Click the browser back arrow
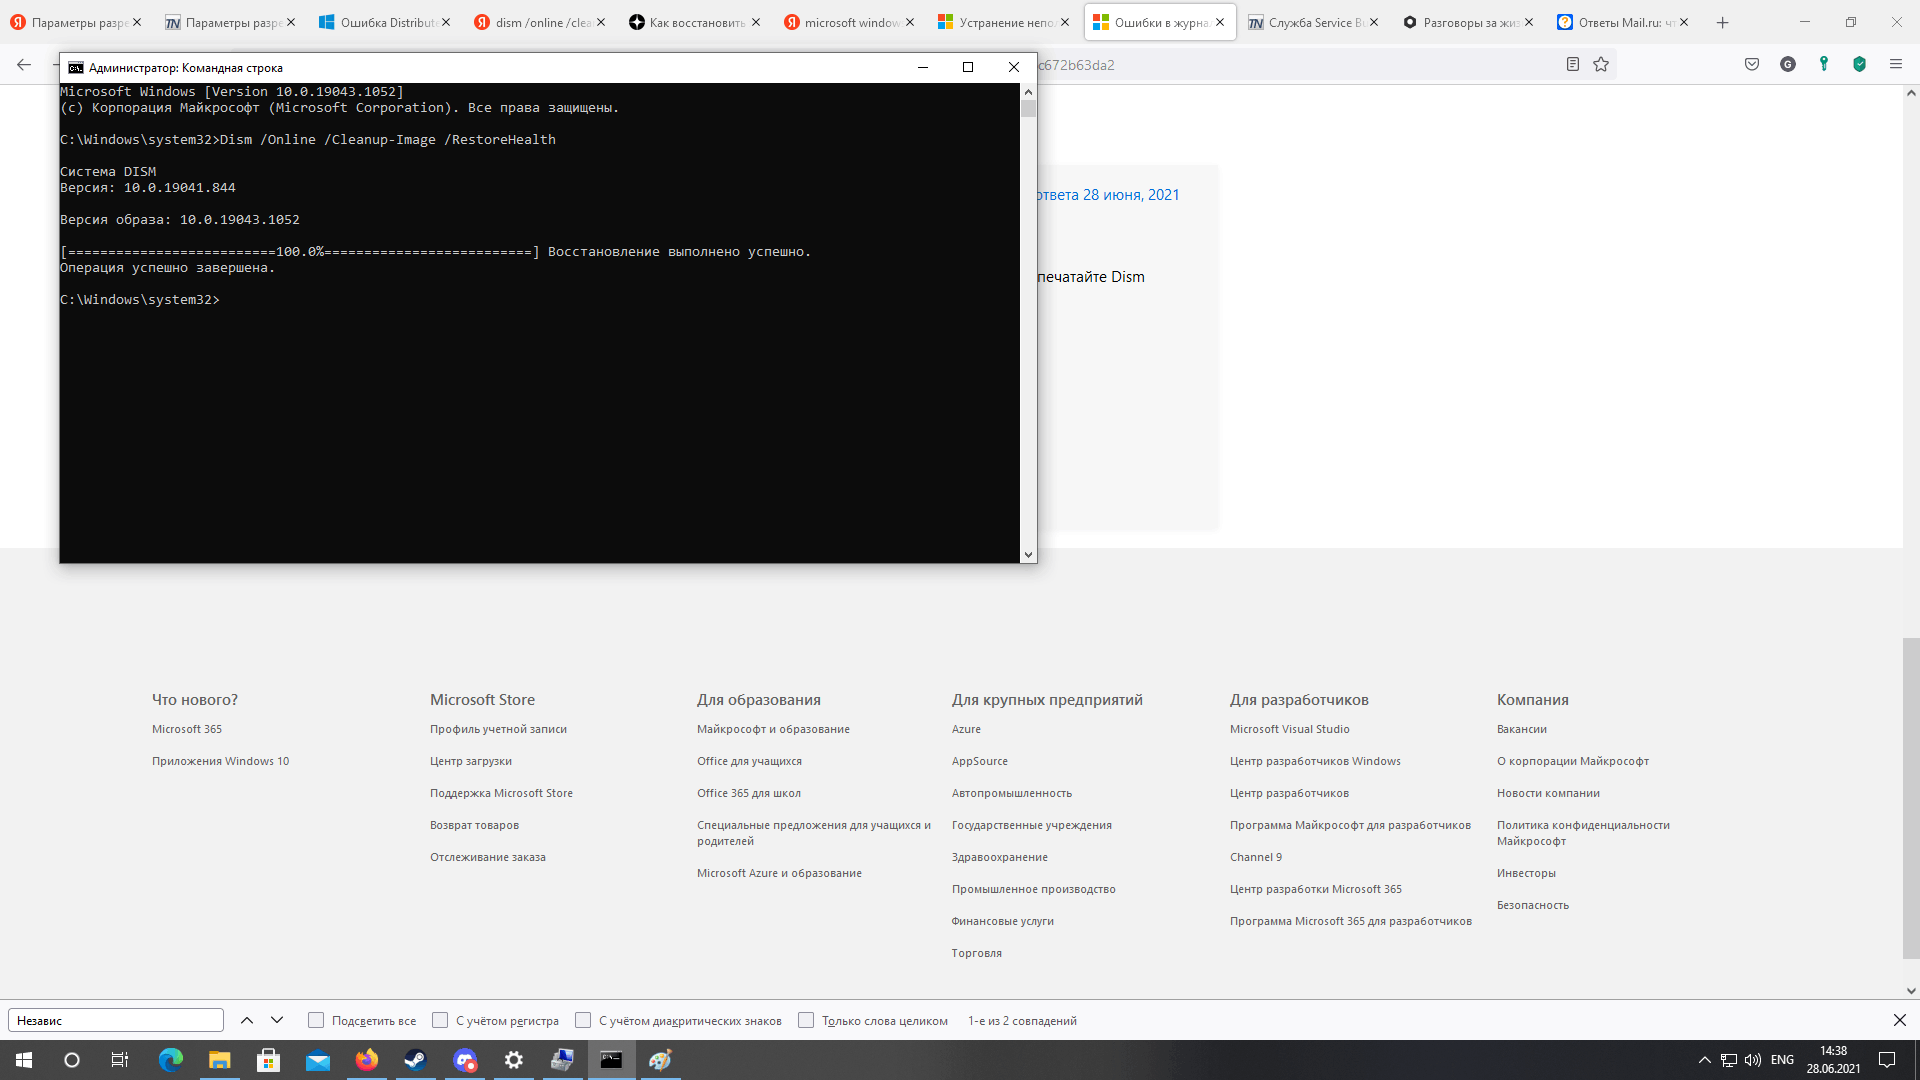 pyautogui.click(x=24, y=65)
